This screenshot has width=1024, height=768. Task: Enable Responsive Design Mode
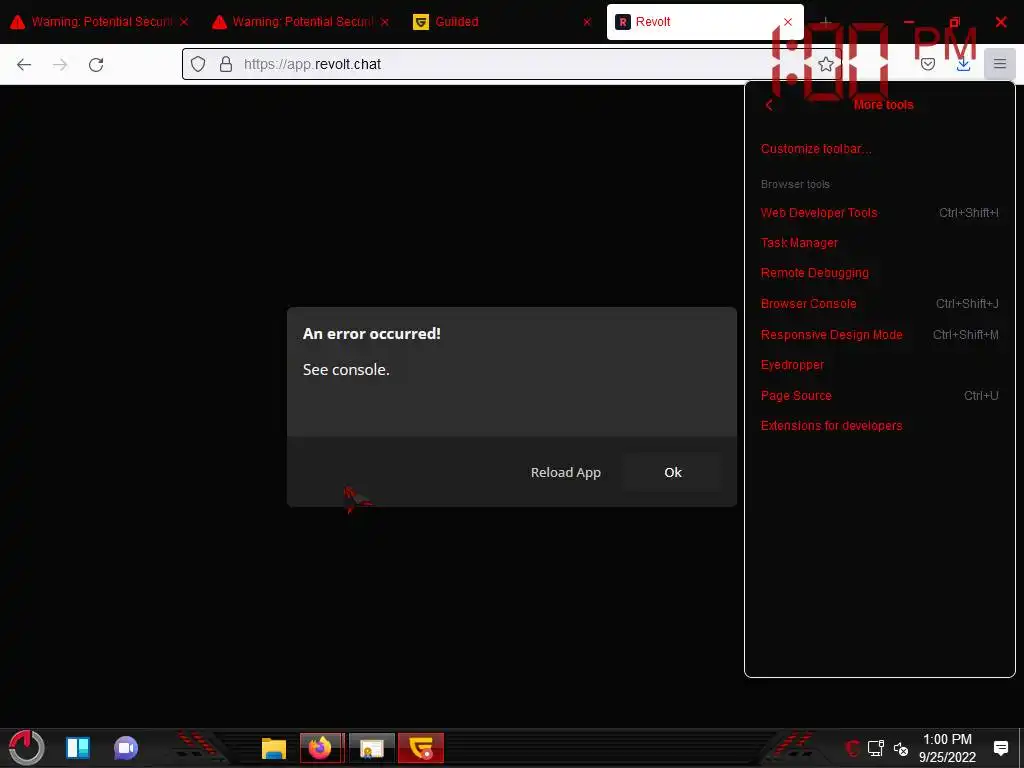tap(880, 334)
